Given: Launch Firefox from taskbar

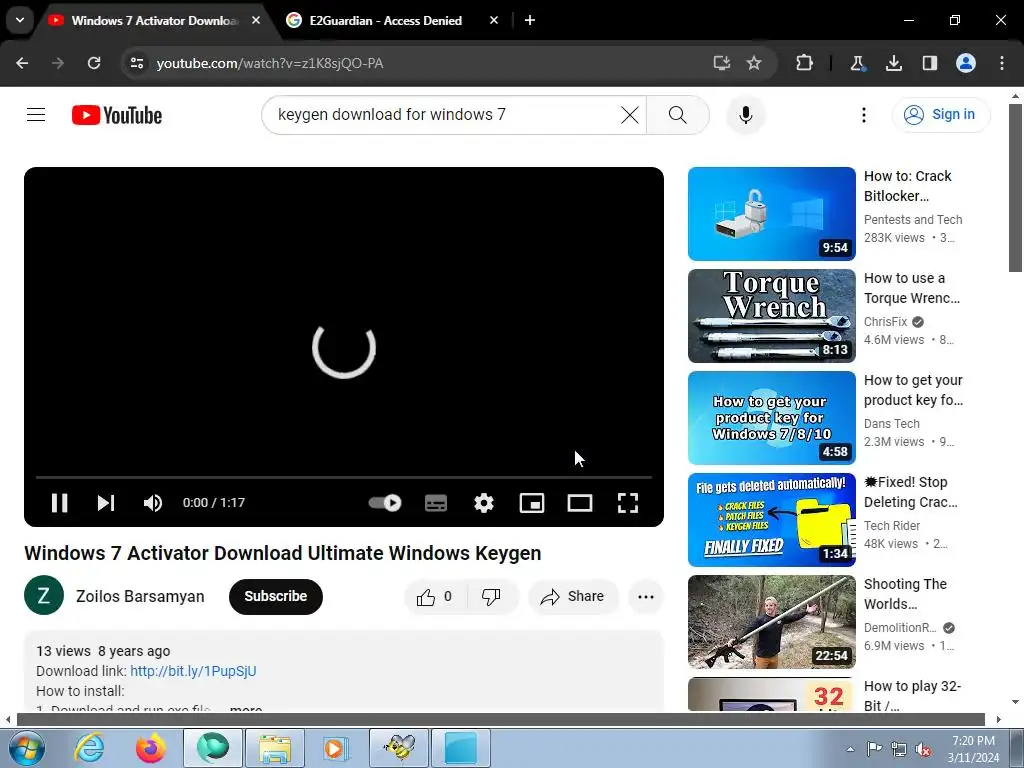Looking at the screenshot, I should [x=150, y=748].
